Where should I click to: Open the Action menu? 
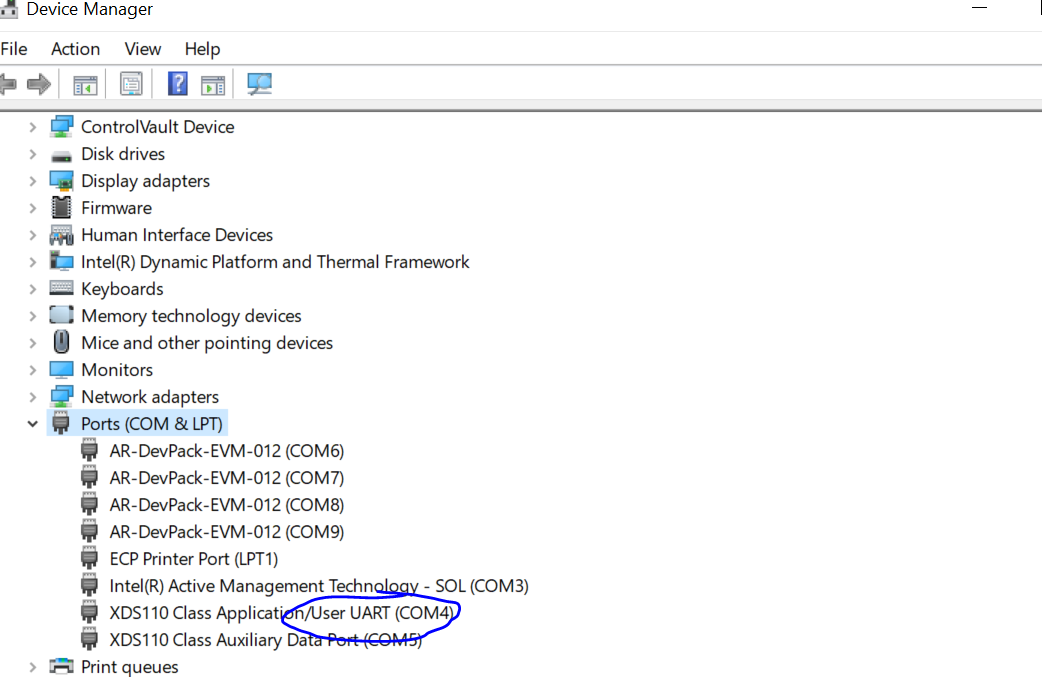(75, 49)
